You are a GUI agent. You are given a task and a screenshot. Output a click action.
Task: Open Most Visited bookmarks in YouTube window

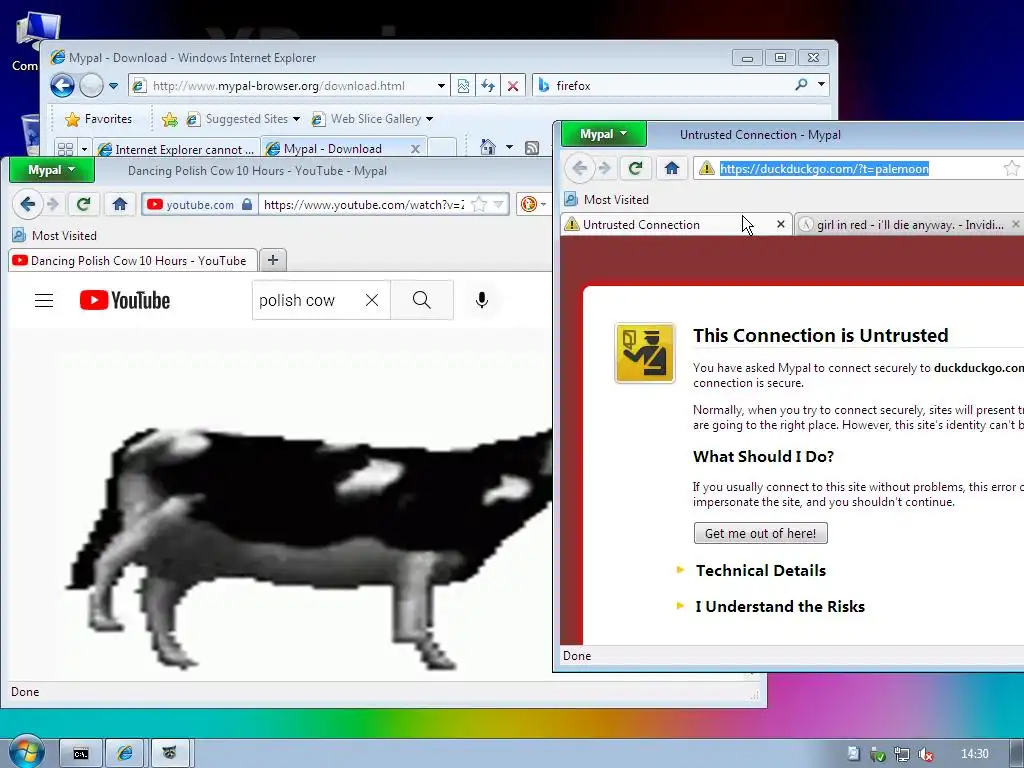(55, 236)
